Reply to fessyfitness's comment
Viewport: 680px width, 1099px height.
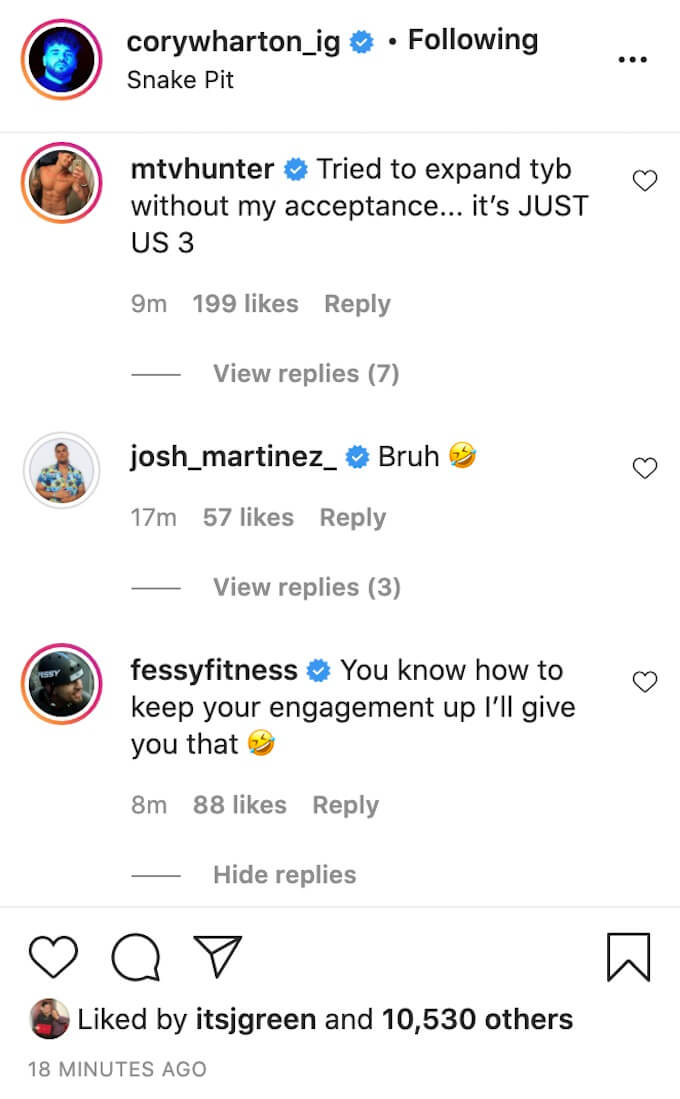[345, 805]
